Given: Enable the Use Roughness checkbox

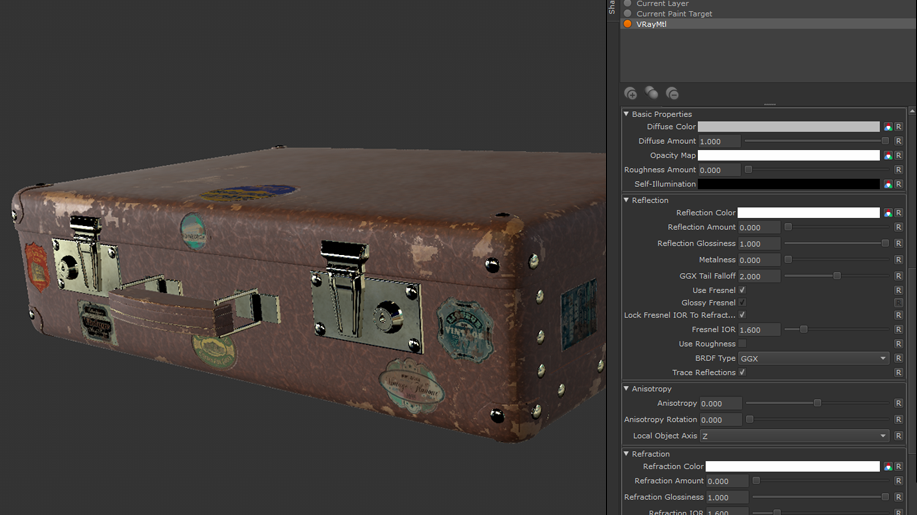Looking at the screenshot, I should click(x=742, y=344).
